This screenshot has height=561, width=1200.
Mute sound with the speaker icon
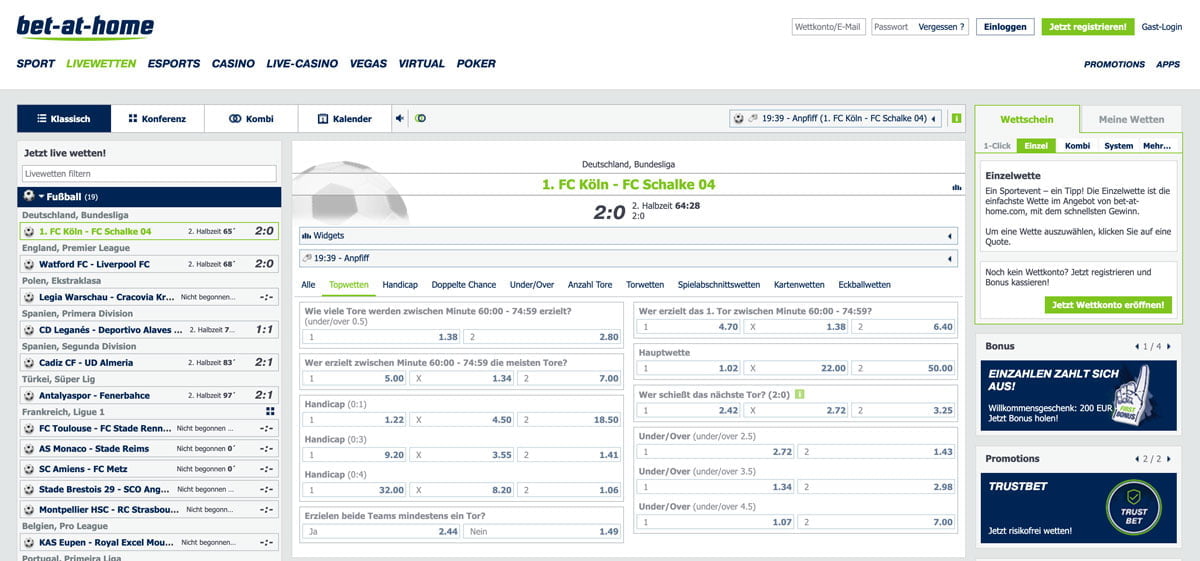point(400,118)
